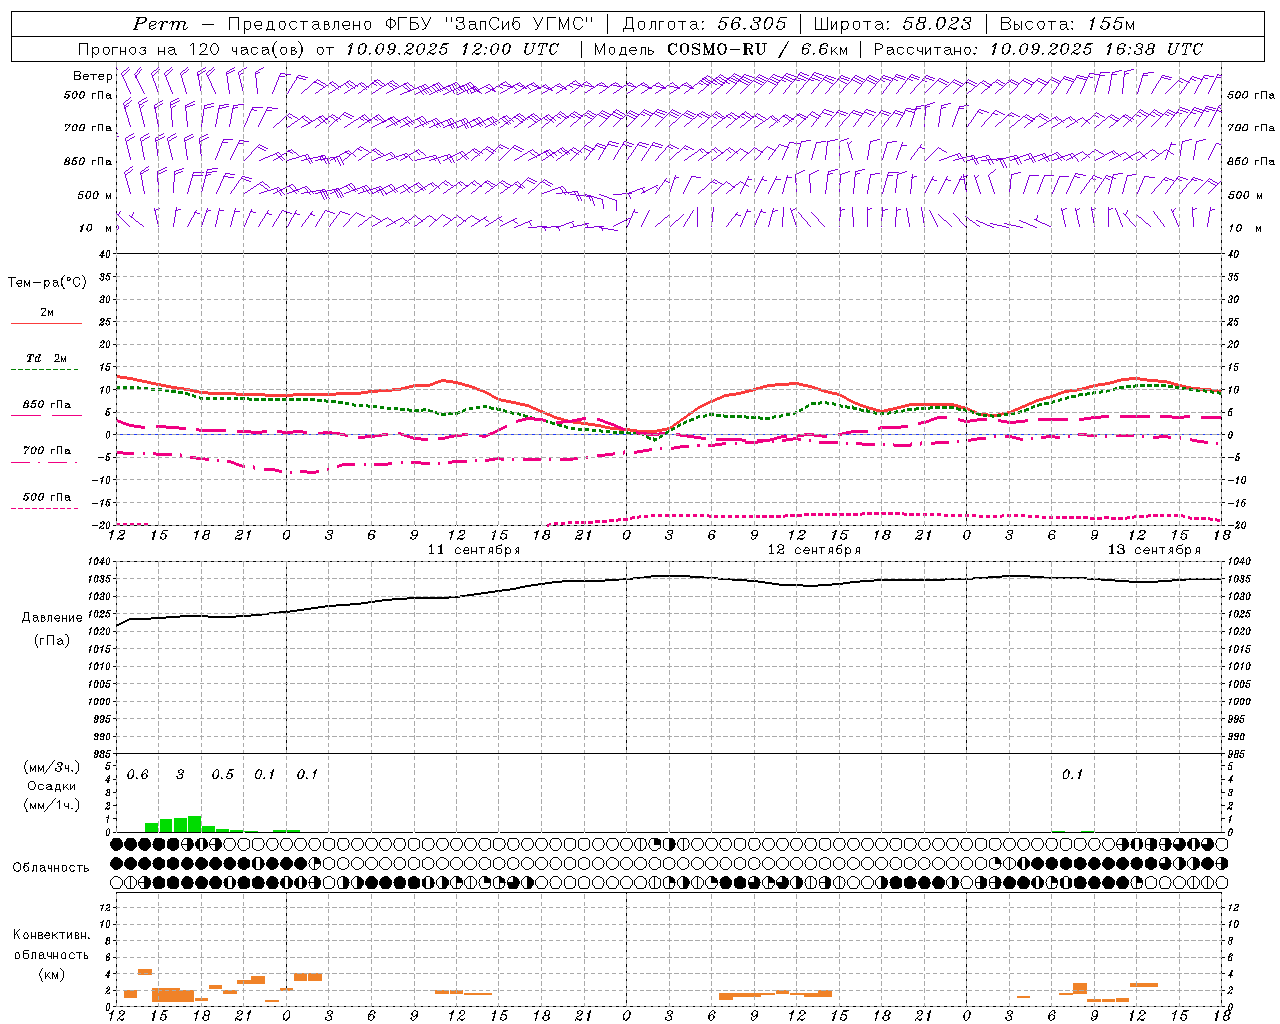Click the "Долгота: 56.305" longitude value
Image resolution: width=1280 pixels, height=1024 pixels.
point(705,24)
